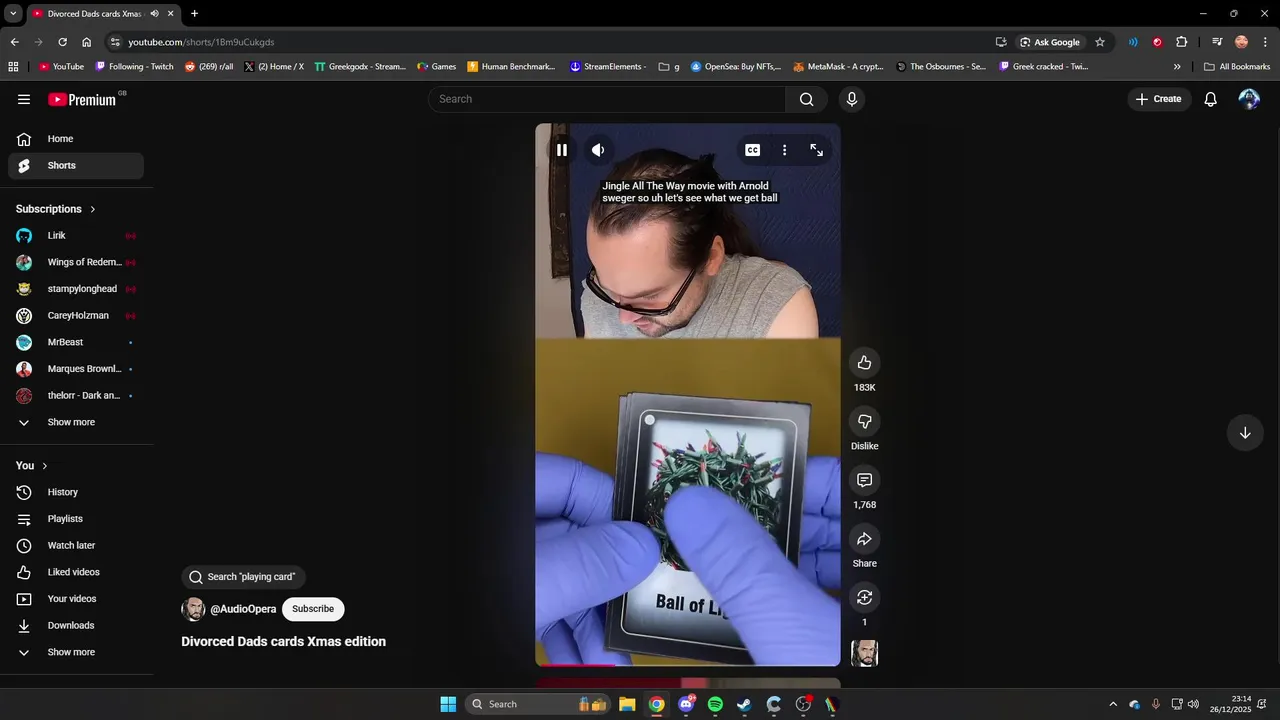Show more bookmarks overflow chevron

(1177, 67)
